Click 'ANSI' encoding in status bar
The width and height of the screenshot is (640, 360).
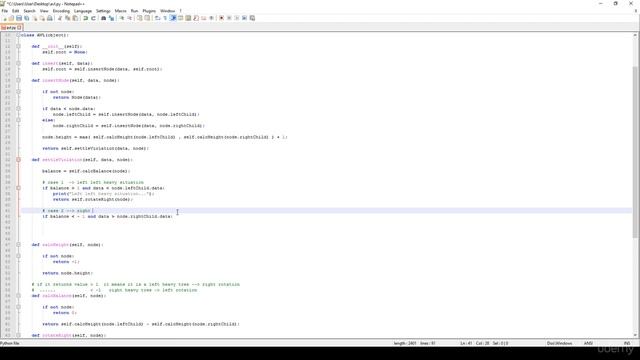pyautogui.click(x=588, y=343)
